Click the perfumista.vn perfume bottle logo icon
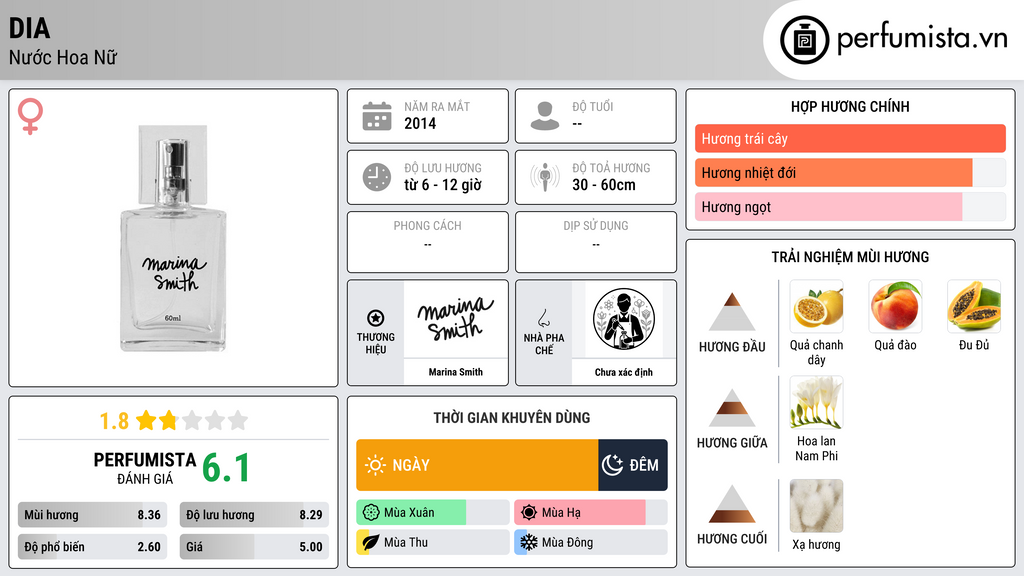Image resolution: width=1024 pixels, height=576 pixels. [804, 40]
